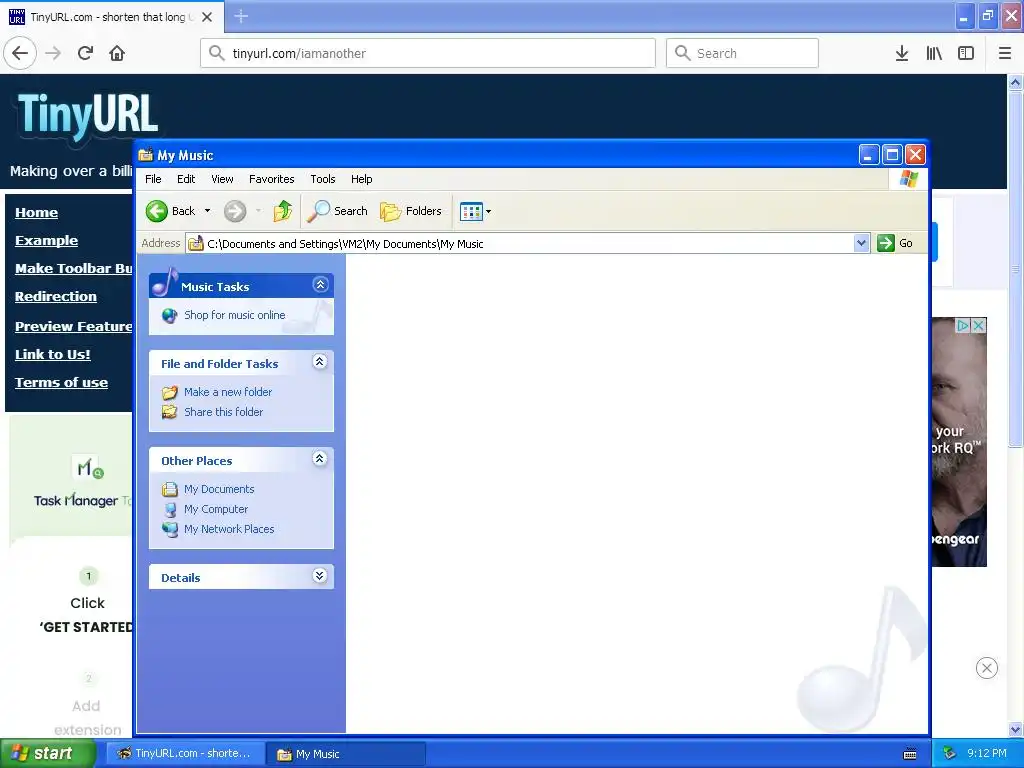Click the Firefox reload button
Screen dimensions: 1024x768
tap(86, 53)
